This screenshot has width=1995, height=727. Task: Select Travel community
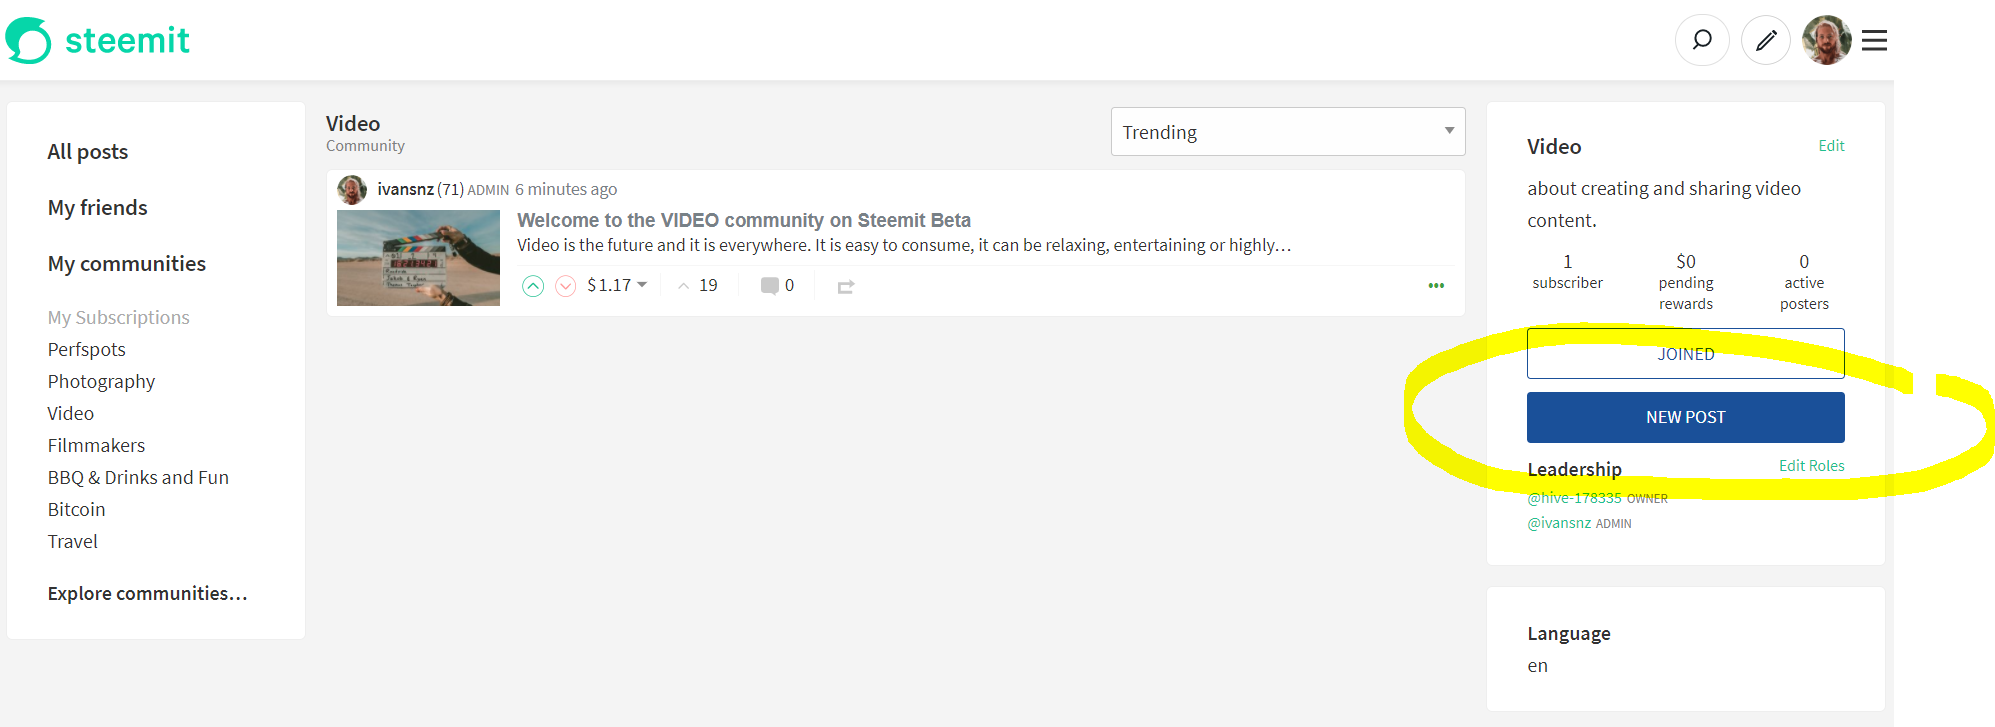73,542
